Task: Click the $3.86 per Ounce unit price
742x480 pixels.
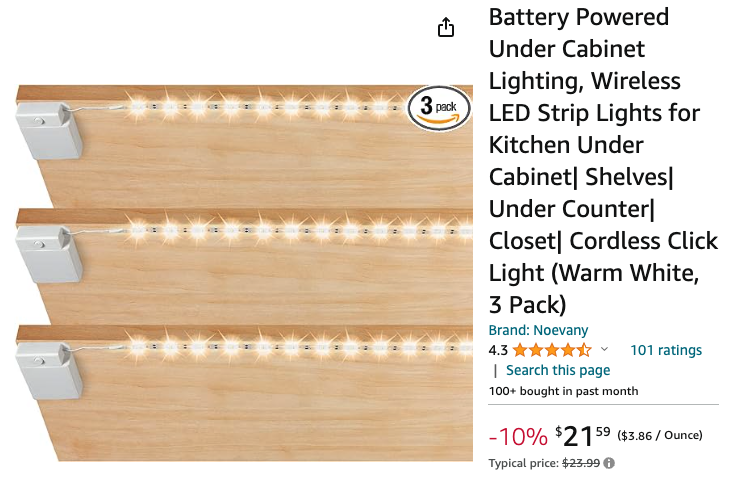Action: (x=660, y=435)
